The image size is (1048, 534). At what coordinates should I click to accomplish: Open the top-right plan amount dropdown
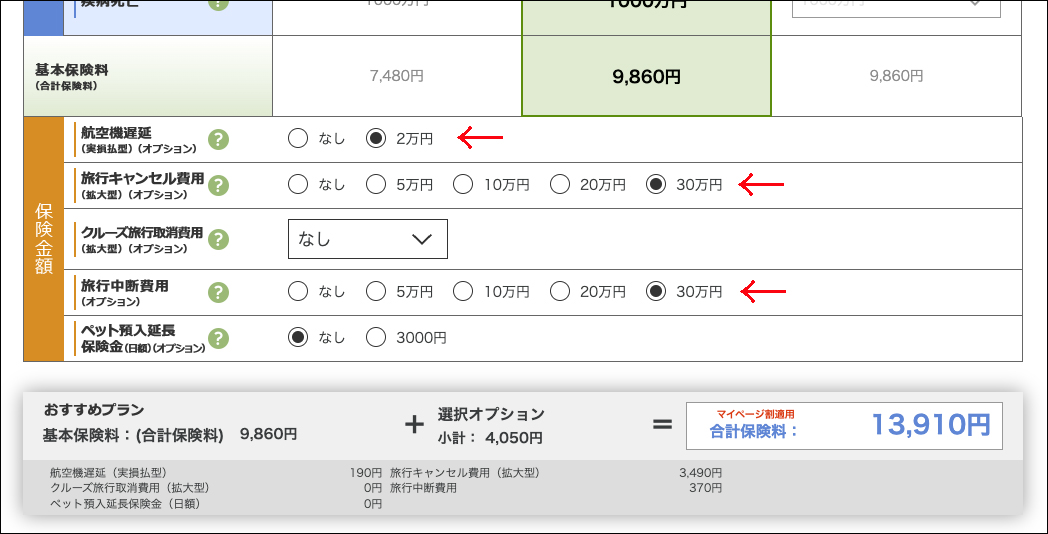(896, 6)
